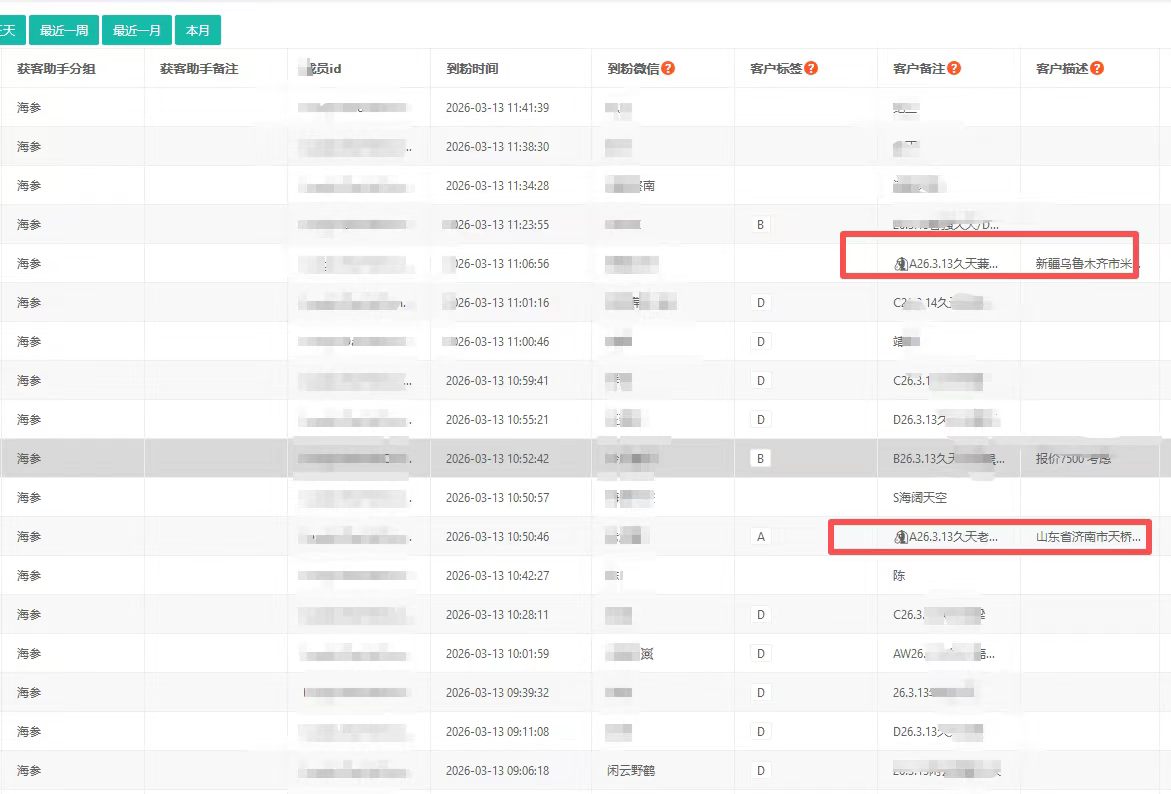1171x794 pixels.
Task: Click the 获客助手备注 column header
Action: point(199,69)
